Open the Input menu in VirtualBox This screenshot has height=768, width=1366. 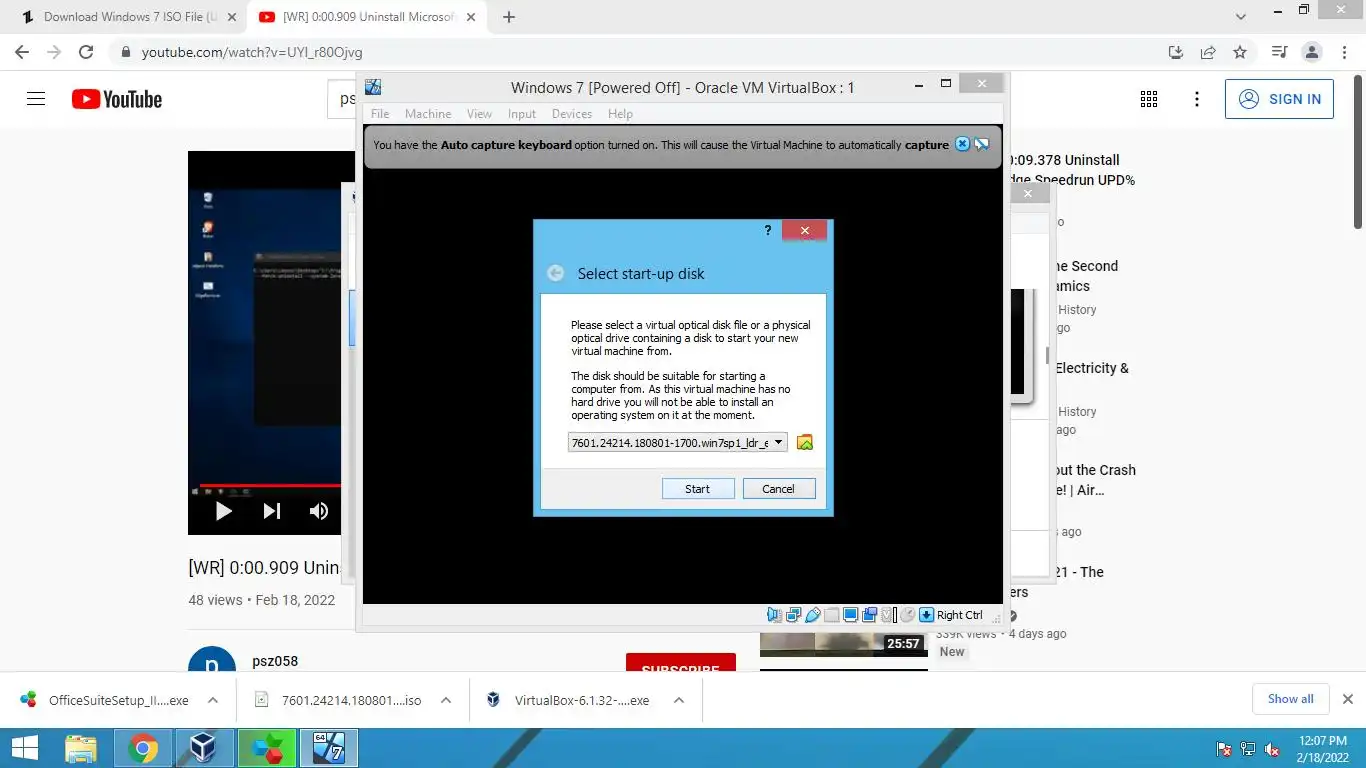tap(522, 114)
